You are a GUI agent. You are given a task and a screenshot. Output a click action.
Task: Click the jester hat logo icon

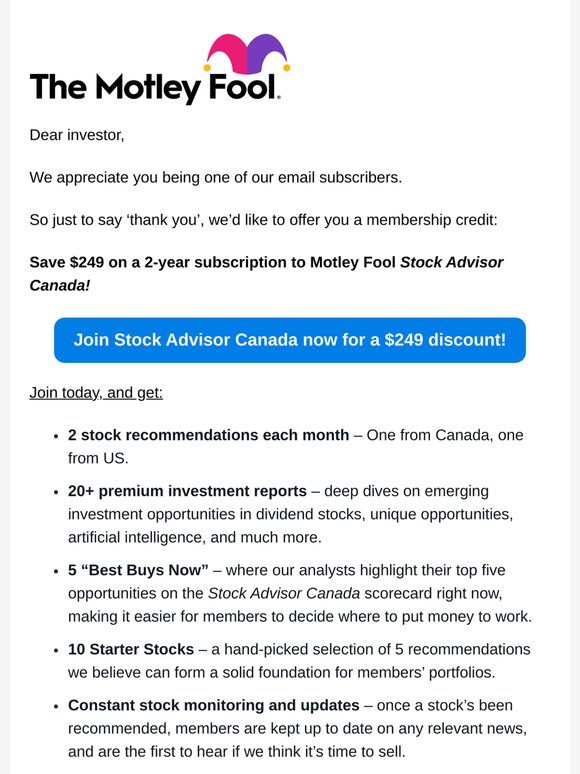point(247,53)
